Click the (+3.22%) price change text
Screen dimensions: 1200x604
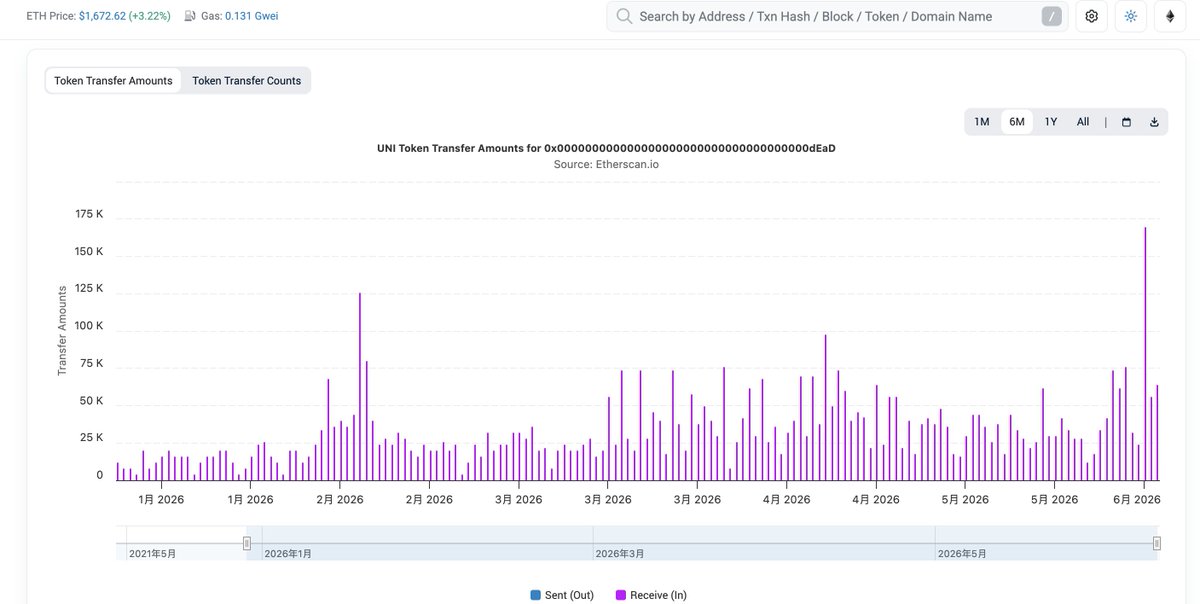point(147,16)
